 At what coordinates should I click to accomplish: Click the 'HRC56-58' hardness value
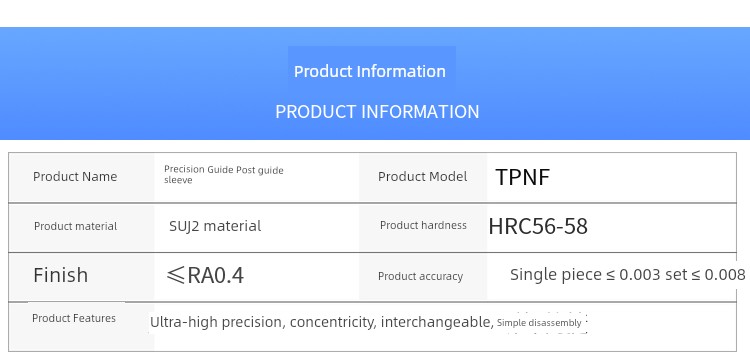click(538, 227)
